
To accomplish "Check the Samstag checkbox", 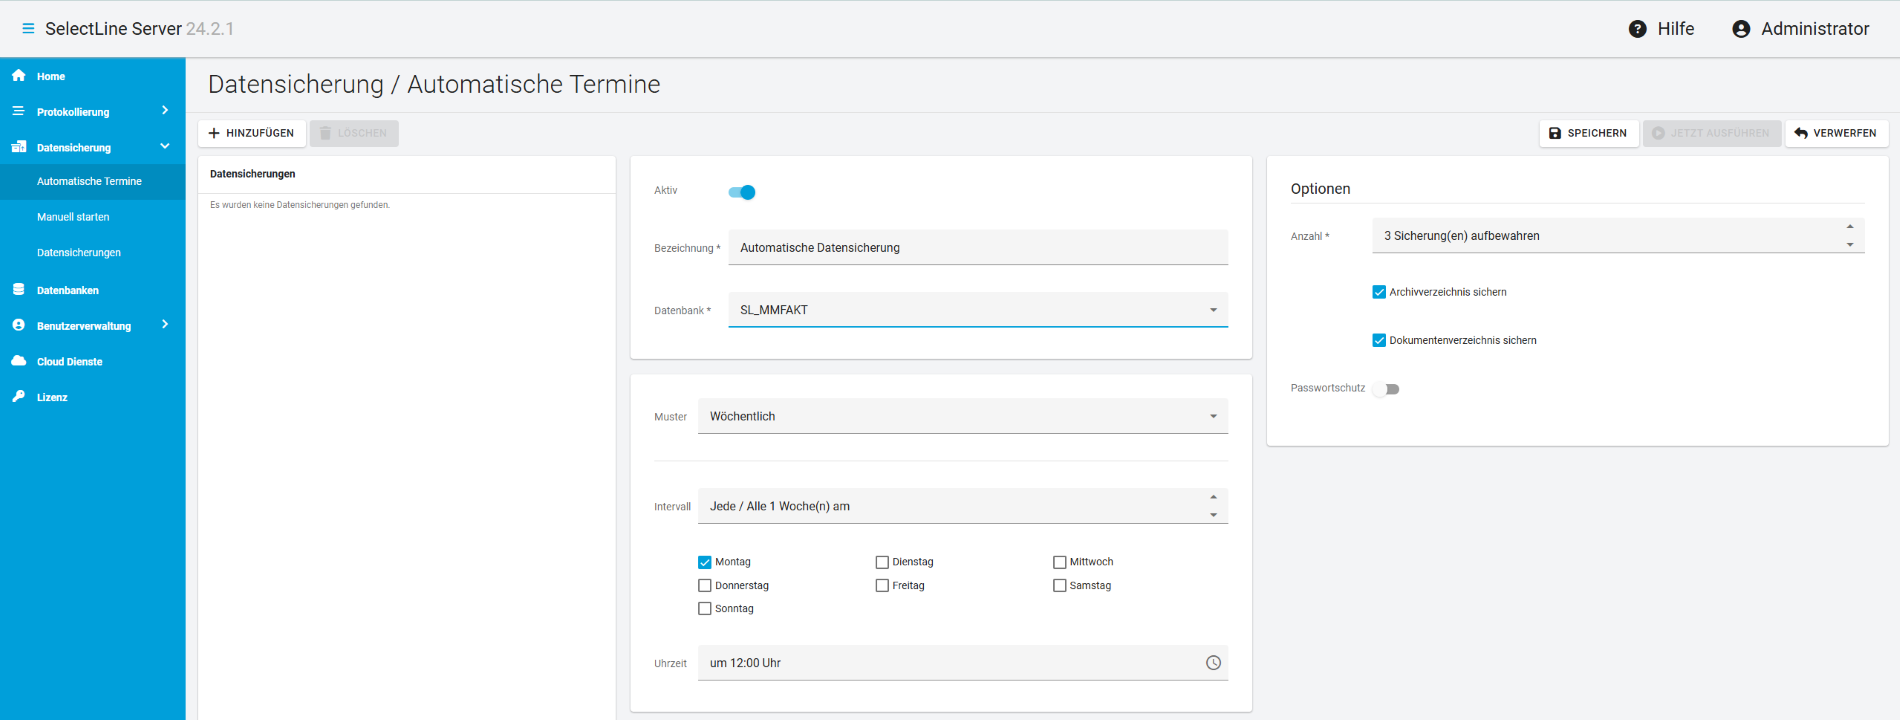I will tap(1059, 586).
